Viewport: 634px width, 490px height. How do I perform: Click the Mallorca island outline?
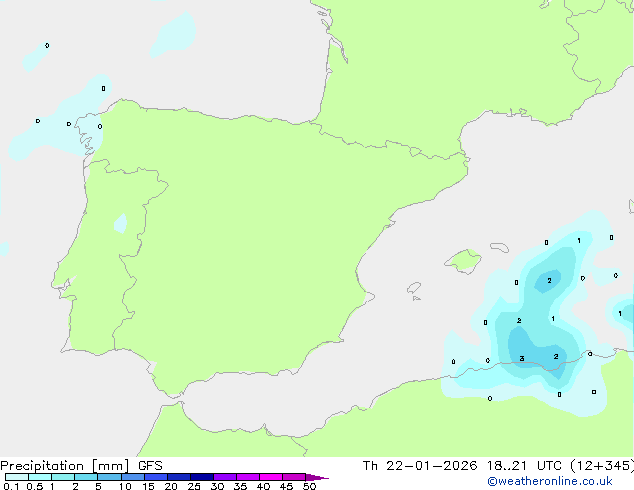pyautogui.click(x=463, y=261)
